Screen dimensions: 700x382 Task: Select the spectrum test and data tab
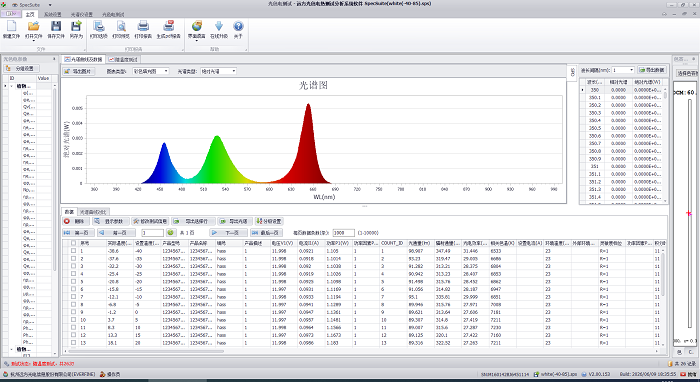click(83, 59)
